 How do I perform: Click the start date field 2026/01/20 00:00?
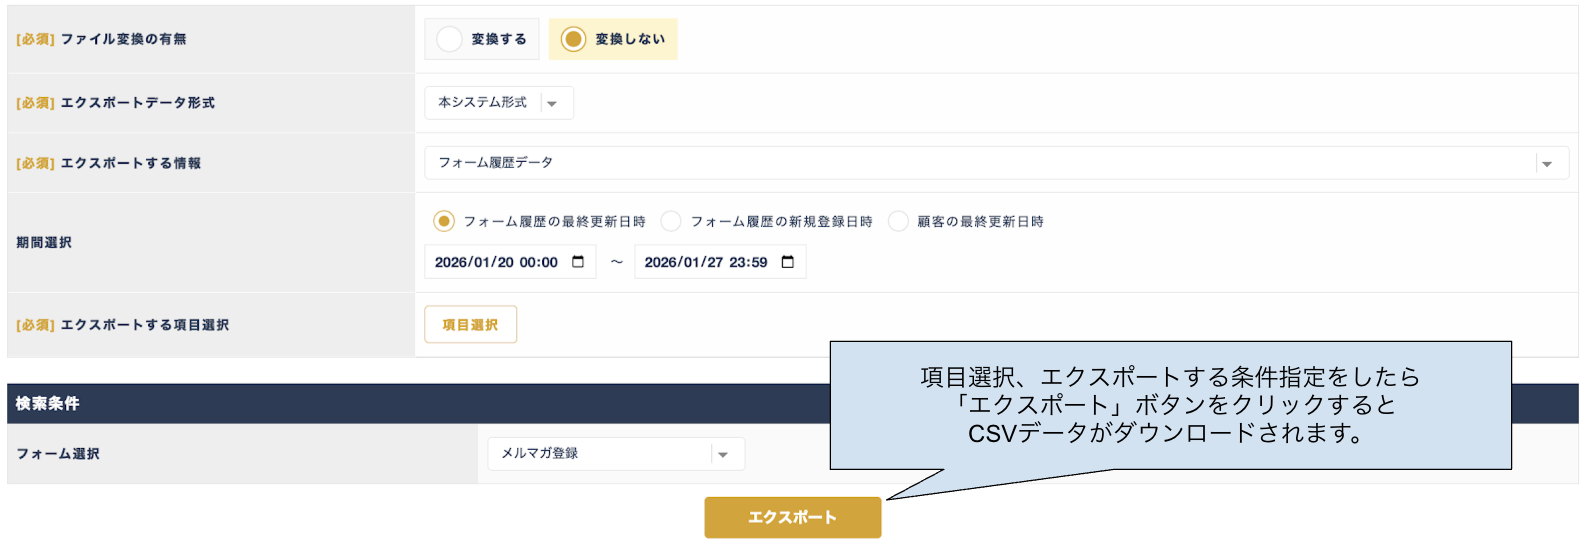pyautogui.click(x=496, y=262)
